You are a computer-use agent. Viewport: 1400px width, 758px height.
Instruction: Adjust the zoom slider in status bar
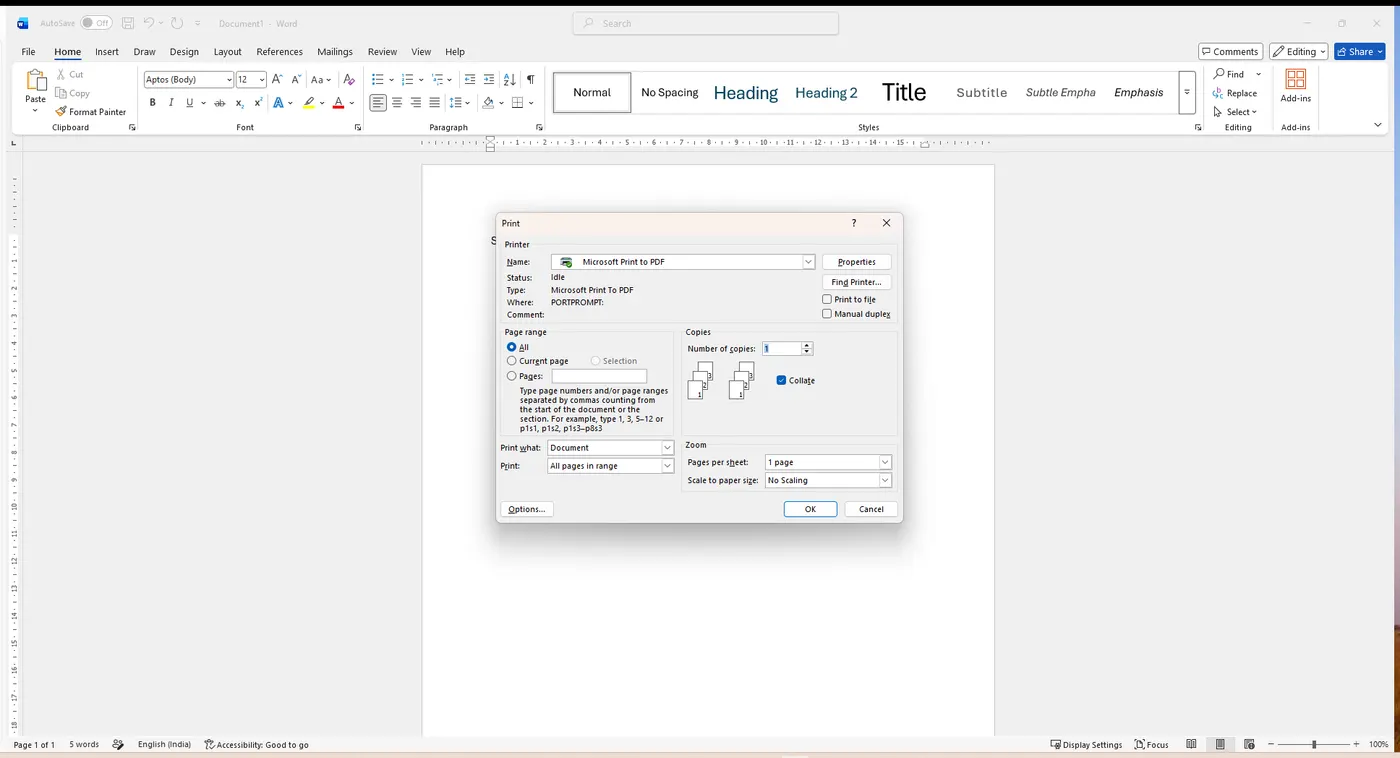[x=1314, y=745]
